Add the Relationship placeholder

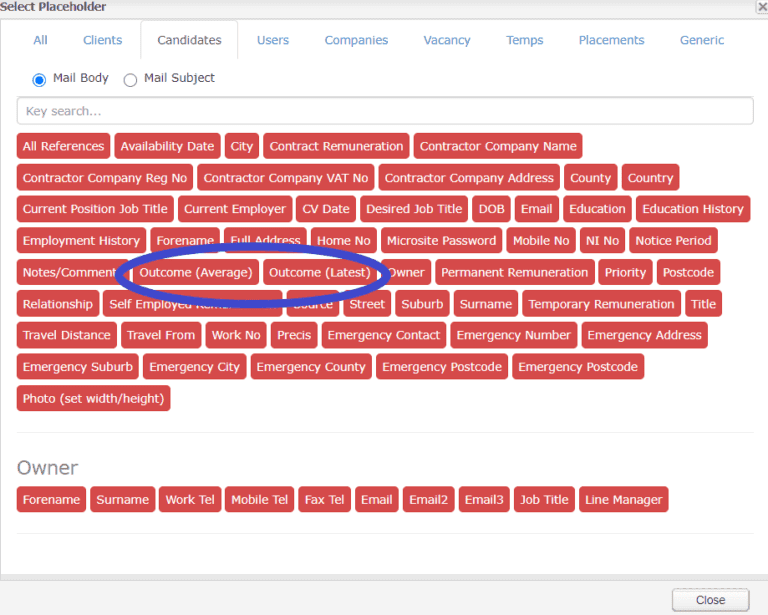58,304
